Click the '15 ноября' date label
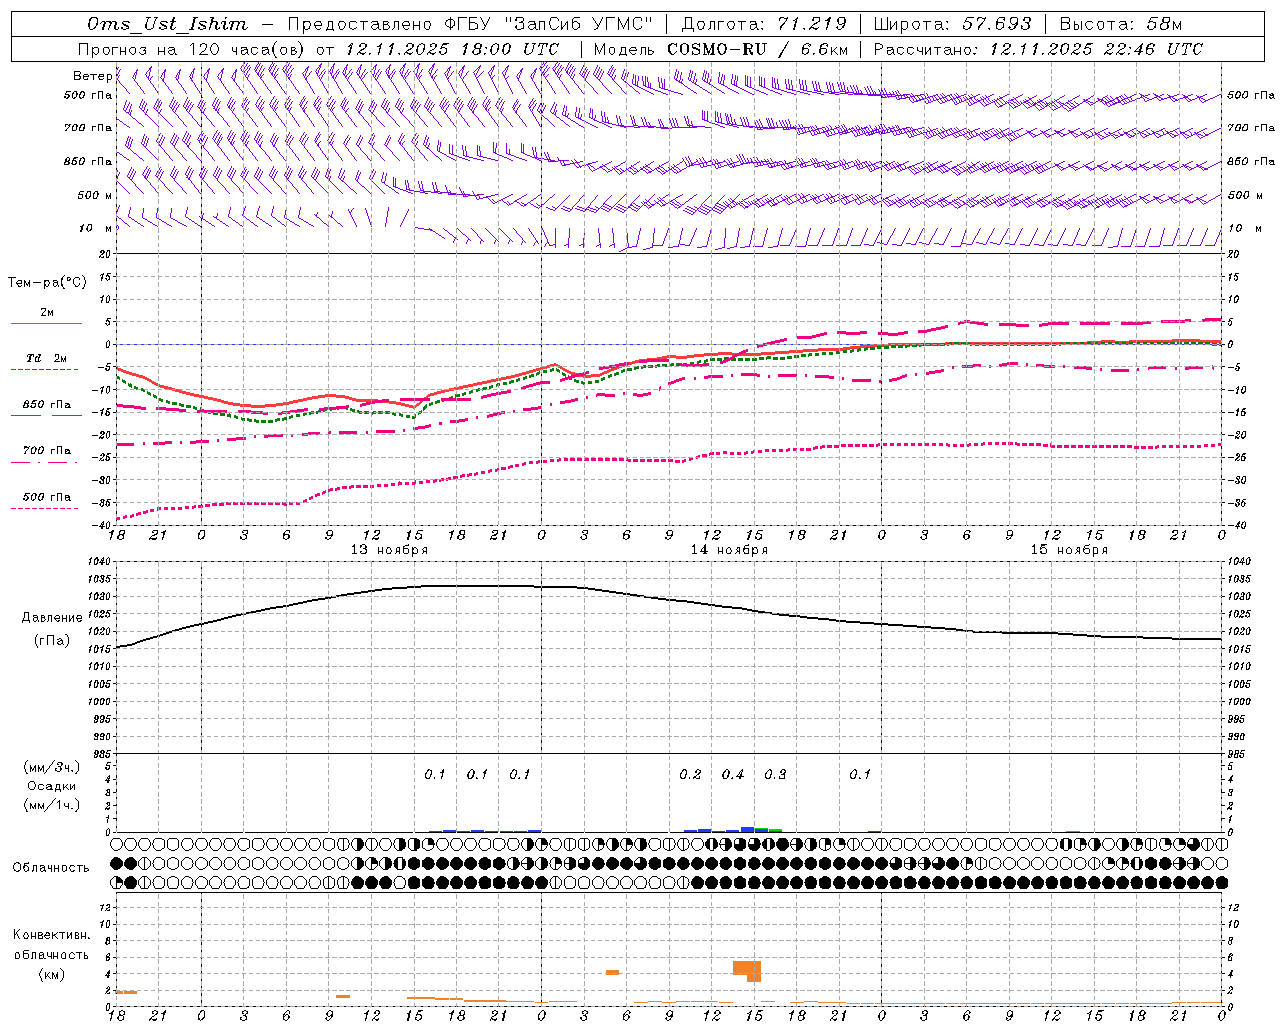This screenshot has height=1024, width=1280. point(1069,550)
